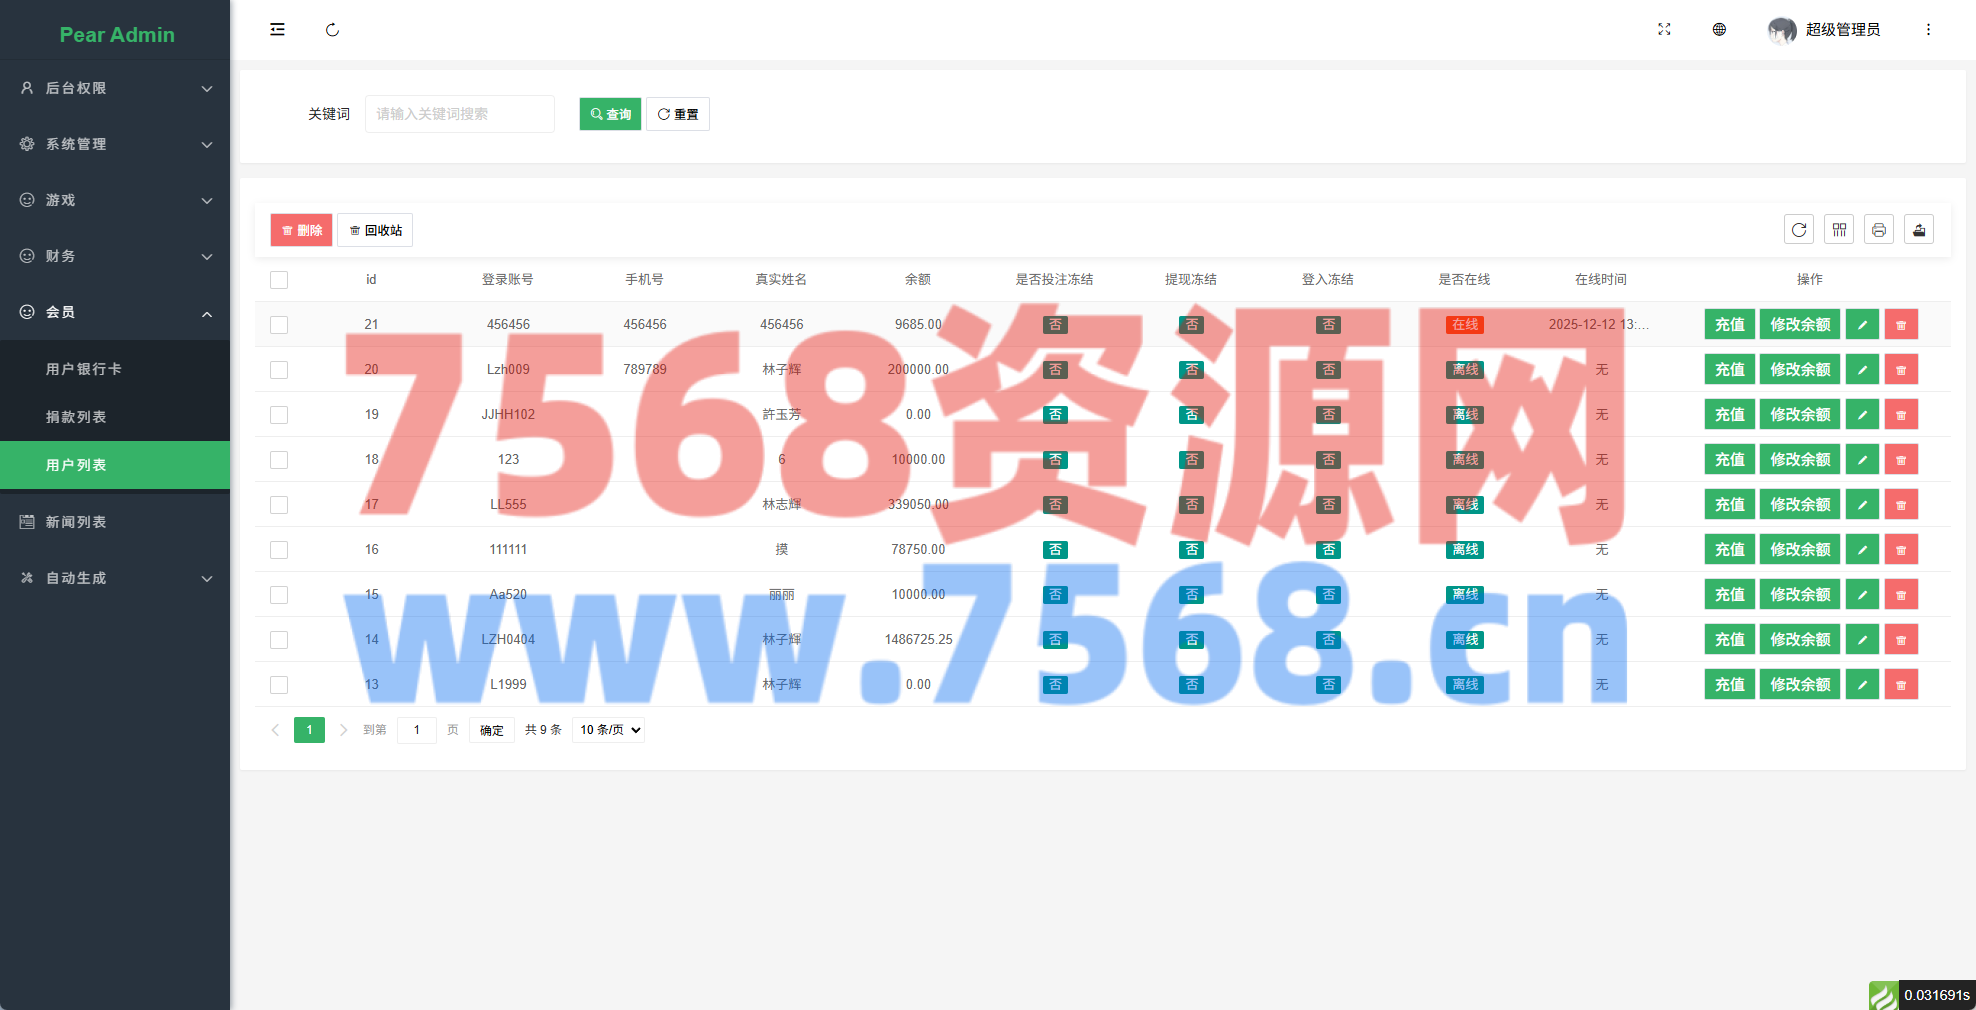Open the column filter grid icon
Image resolution: width=1976 pixels, height=1010 pixels.
tap(1839, 230)
